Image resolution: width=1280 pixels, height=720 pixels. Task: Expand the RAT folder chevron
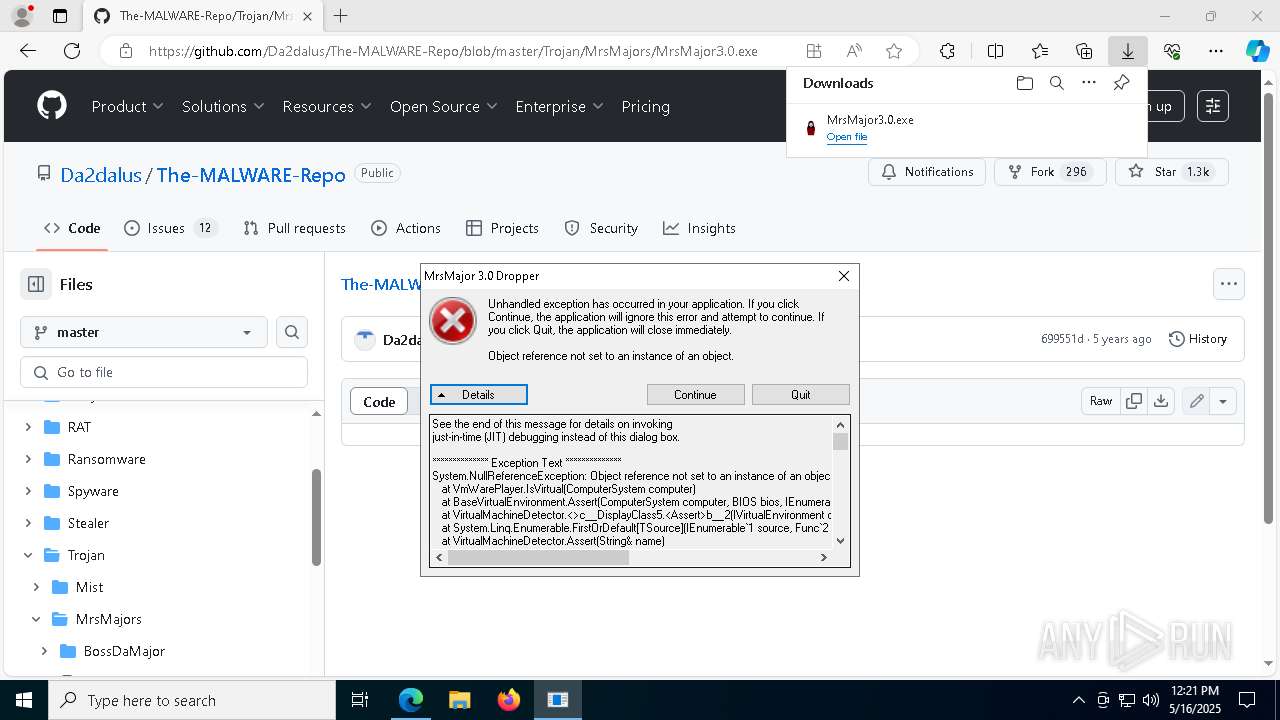[x=28, y=427]
